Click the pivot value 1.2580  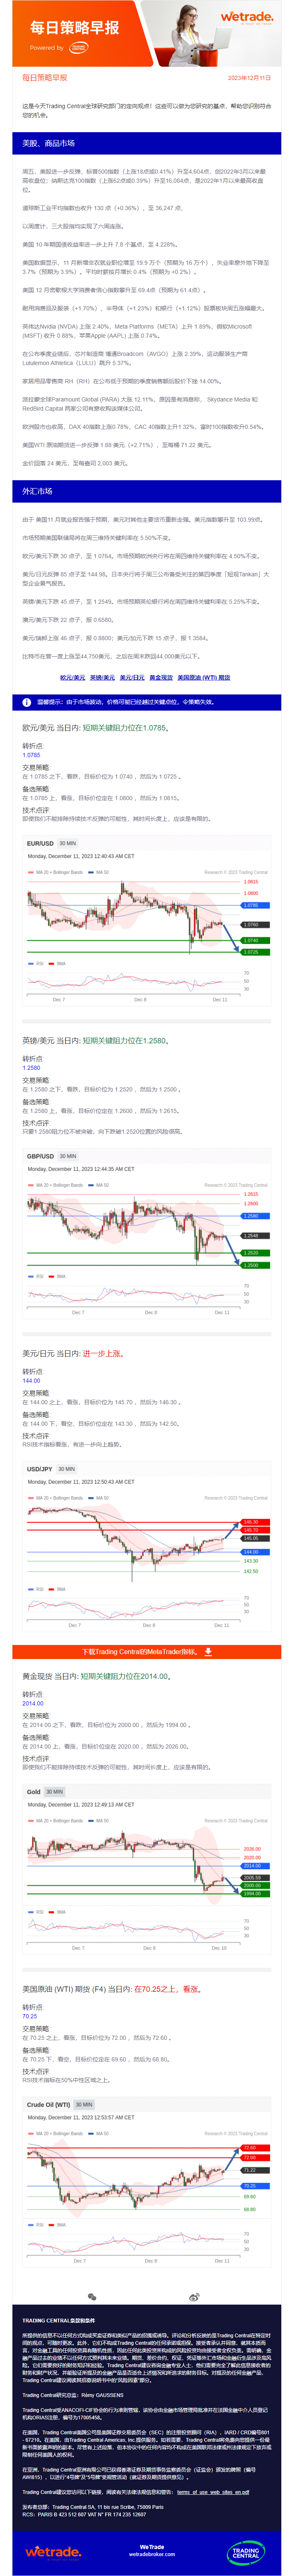(x=32, y=1068)
